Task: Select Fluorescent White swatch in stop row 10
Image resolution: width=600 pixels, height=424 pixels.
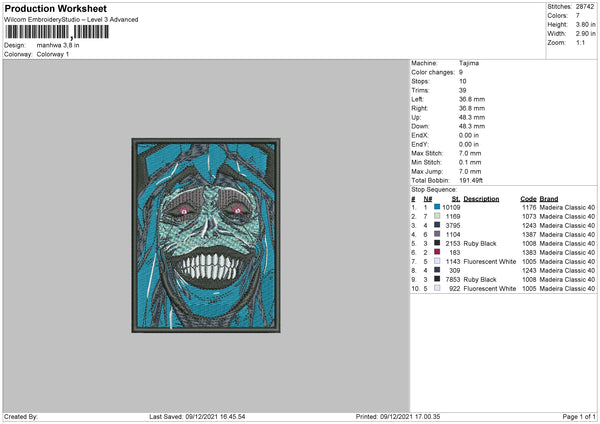Action: coord(437,288)
